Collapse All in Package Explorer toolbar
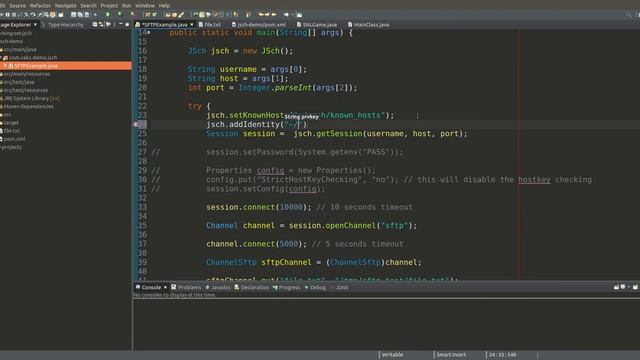 (x=95, y=24)
